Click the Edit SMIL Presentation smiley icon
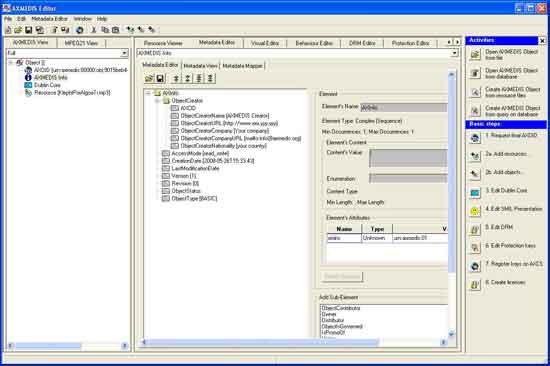This screenshot has width=550, height=366. 475,211
